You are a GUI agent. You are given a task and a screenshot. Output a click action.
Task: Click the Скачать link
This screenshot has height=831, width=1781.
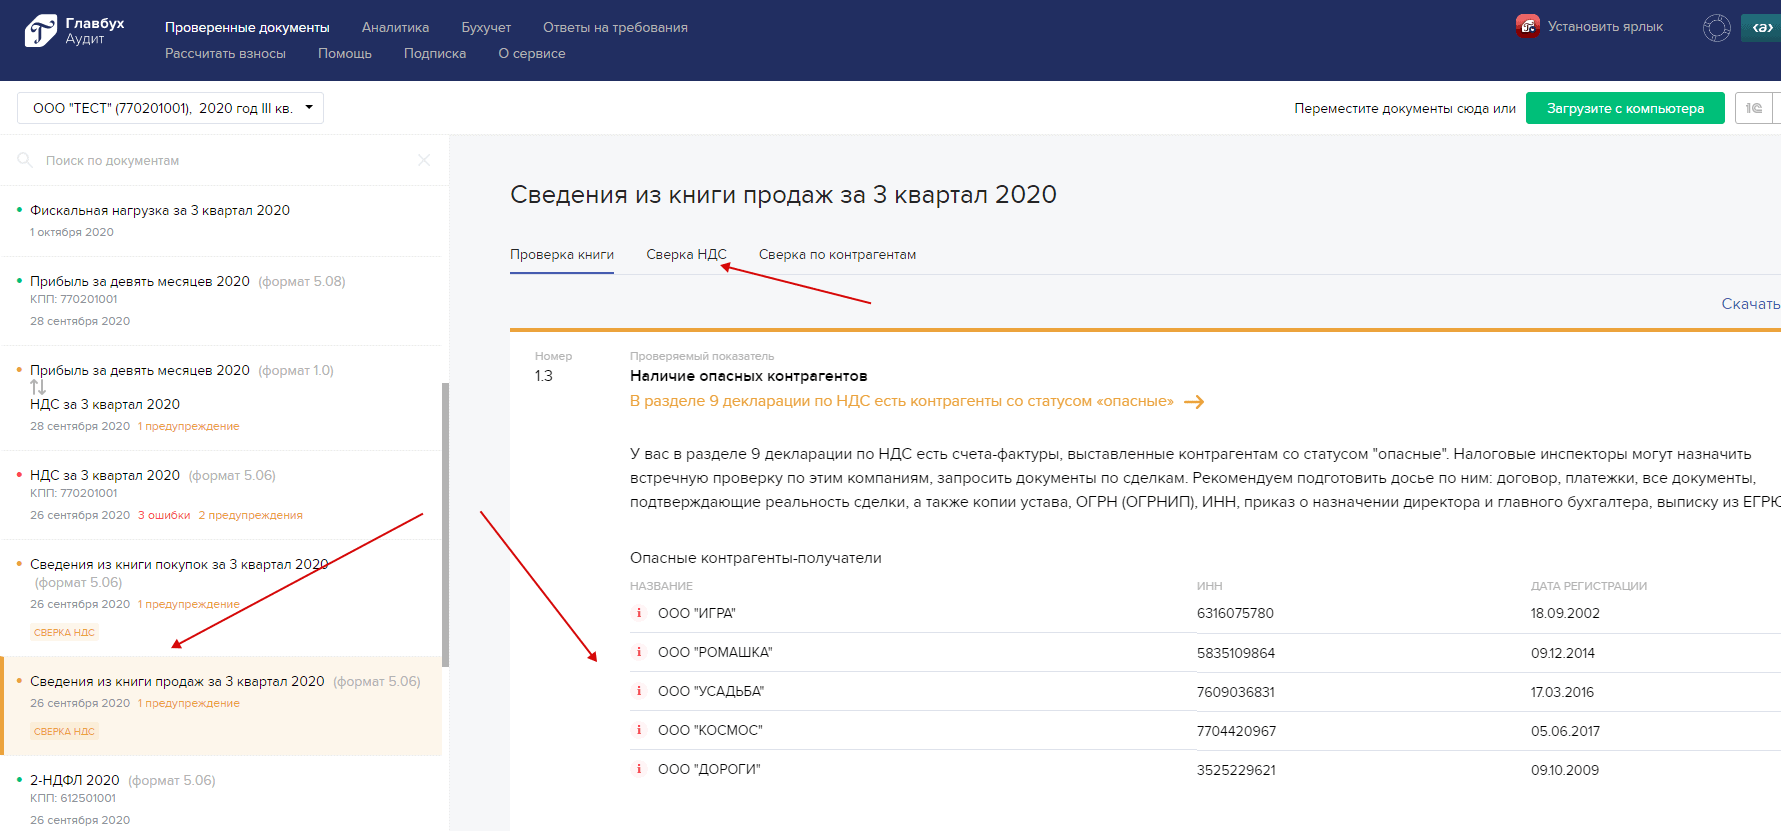point(1749,304)
